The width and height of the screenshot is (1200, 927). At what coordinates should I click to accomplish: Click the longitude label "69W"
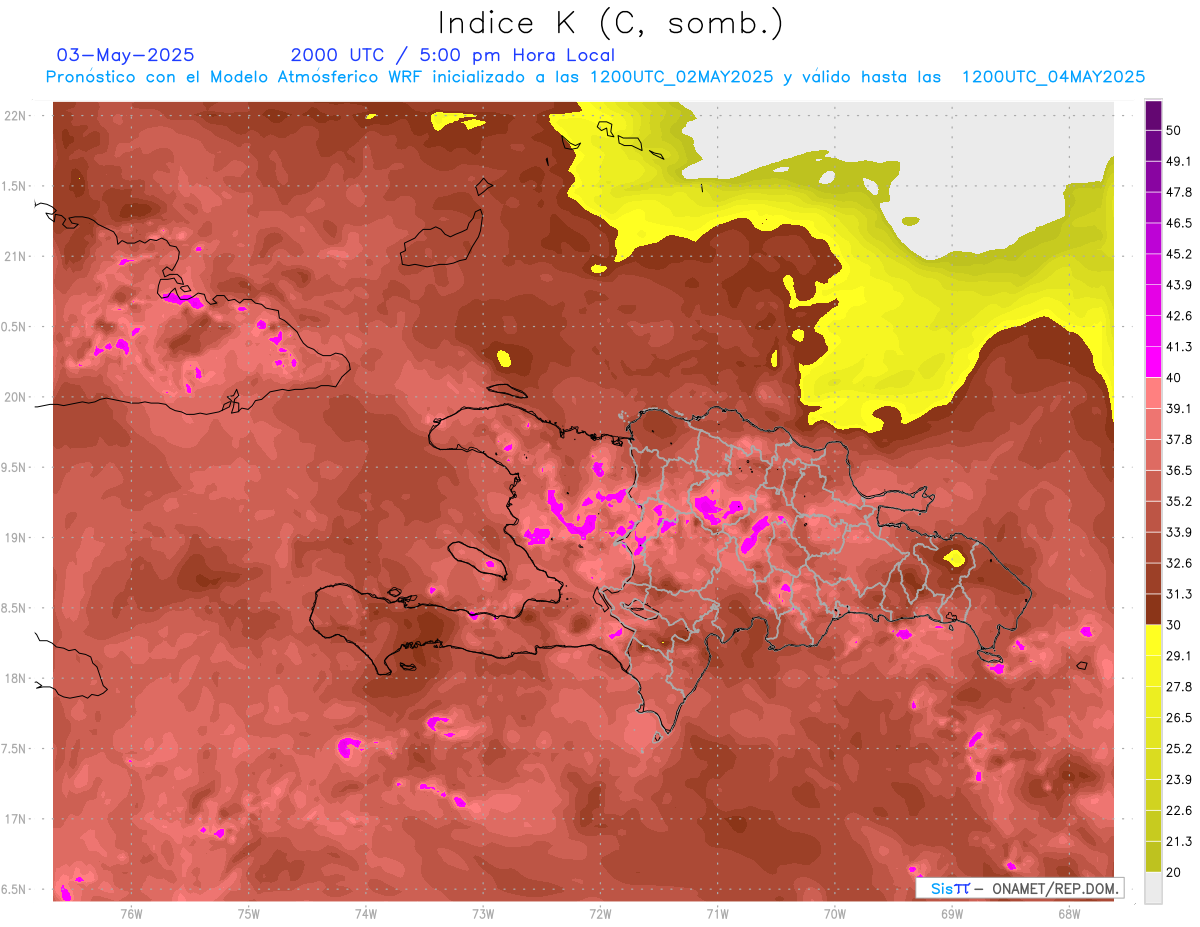pyautogui.click(x=952, y=913)
